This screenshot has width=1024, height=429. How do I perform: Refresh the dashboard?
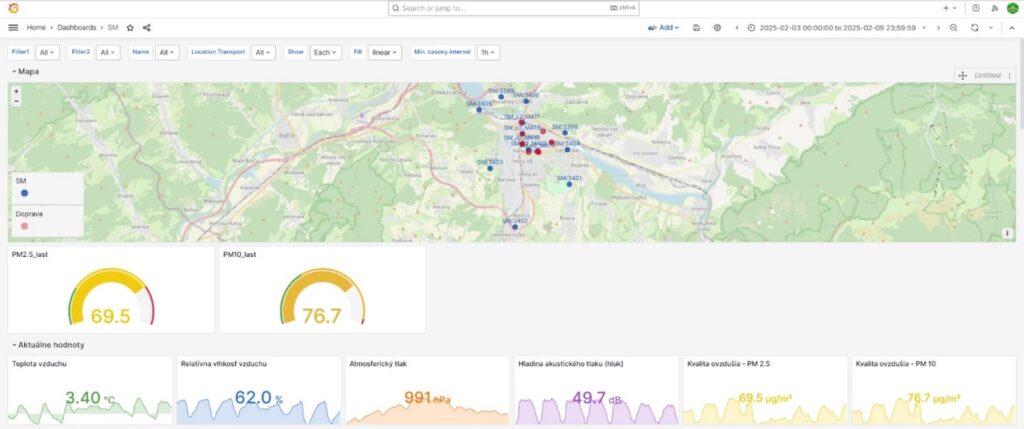point(974,27)
